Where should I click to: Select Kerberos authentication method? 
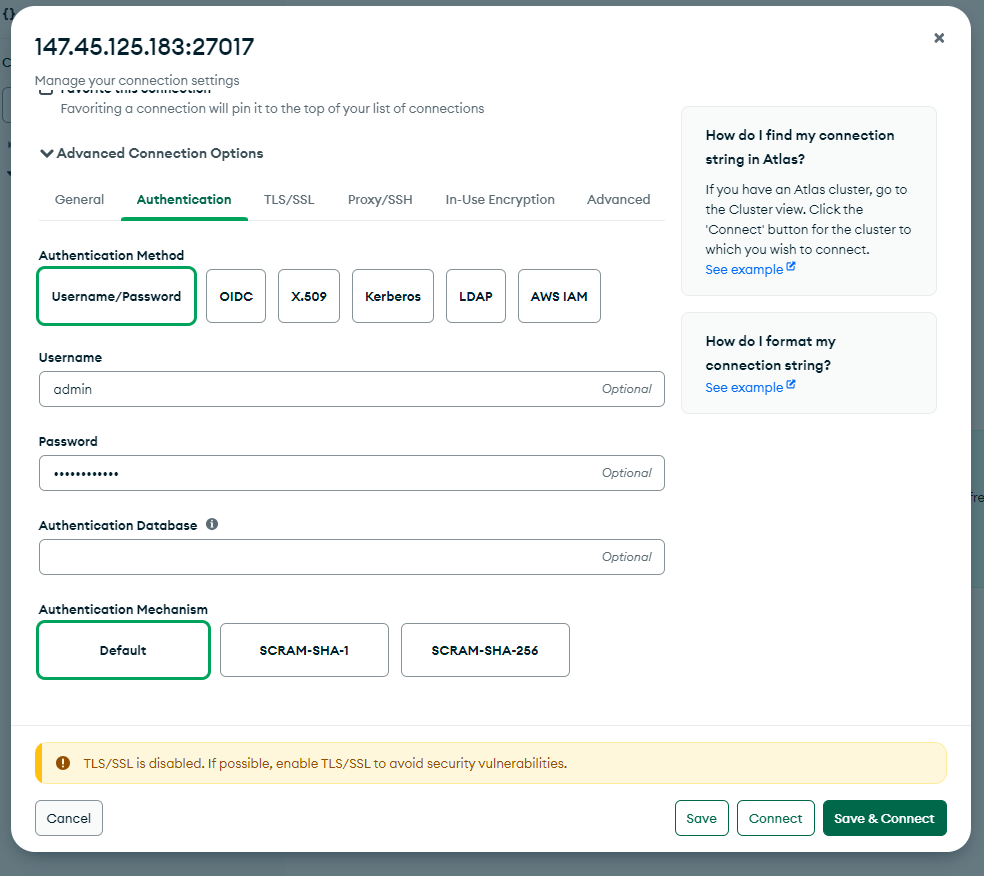click(x=392, y=296)
